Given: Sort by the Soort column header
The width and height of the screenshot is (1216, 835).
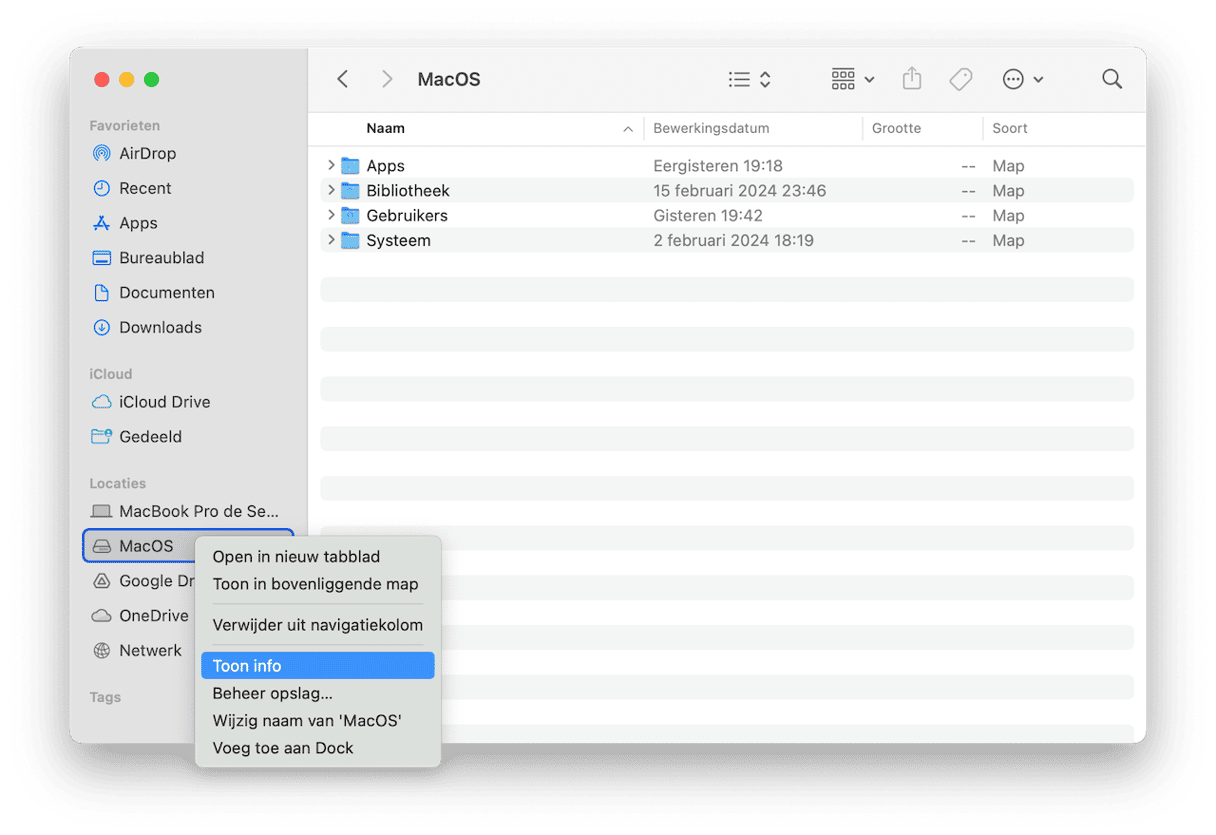Looking at the screenshot, I should pyautogui.click(x=1010, y=128).
